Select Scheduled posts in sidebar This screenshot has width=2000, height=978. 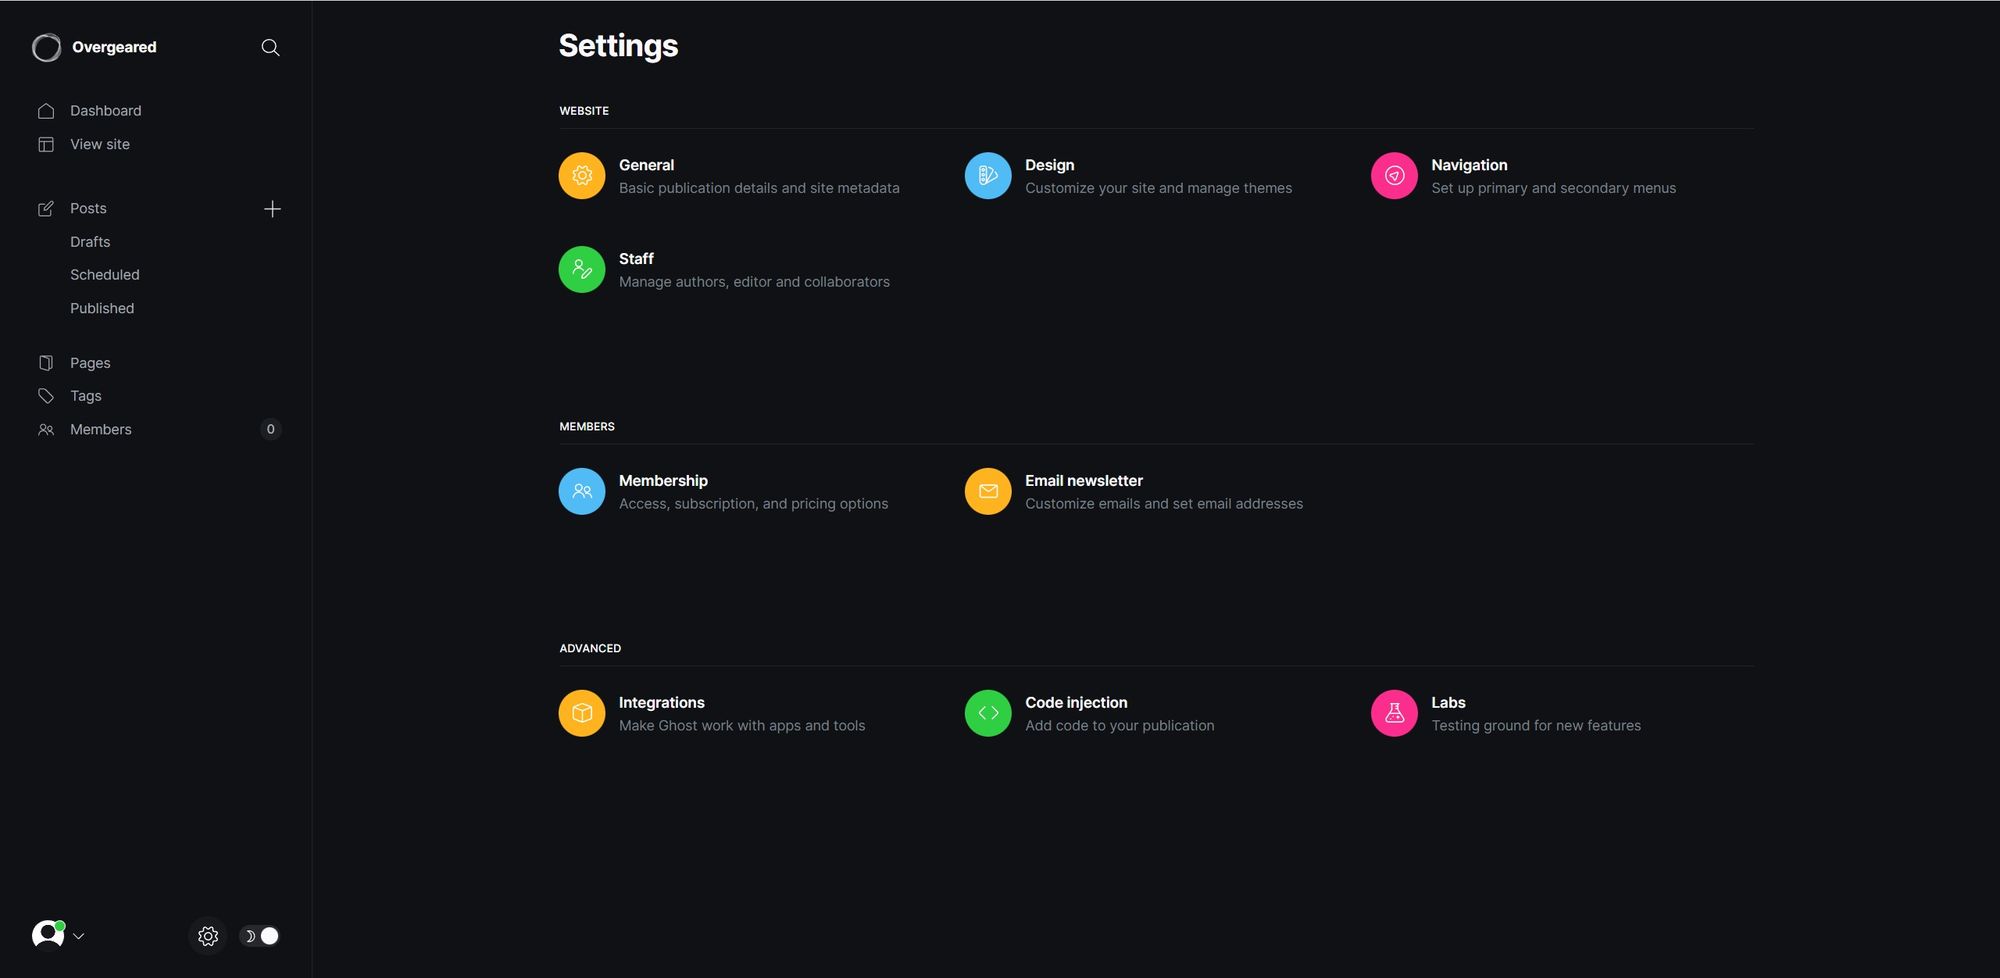(x=104, y=275)
